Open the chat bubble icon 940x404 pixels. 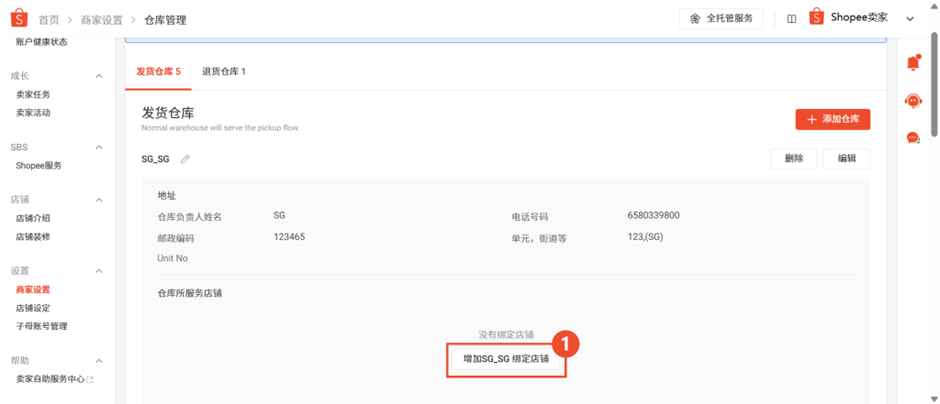click(x=913, y=138)
